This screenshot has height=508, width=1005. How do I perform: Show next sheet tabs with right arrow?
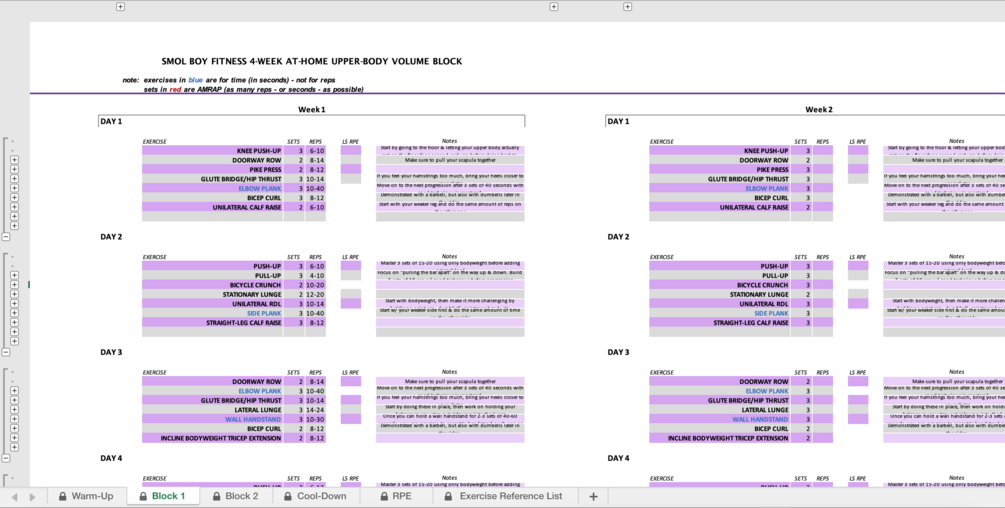(32, 496)
